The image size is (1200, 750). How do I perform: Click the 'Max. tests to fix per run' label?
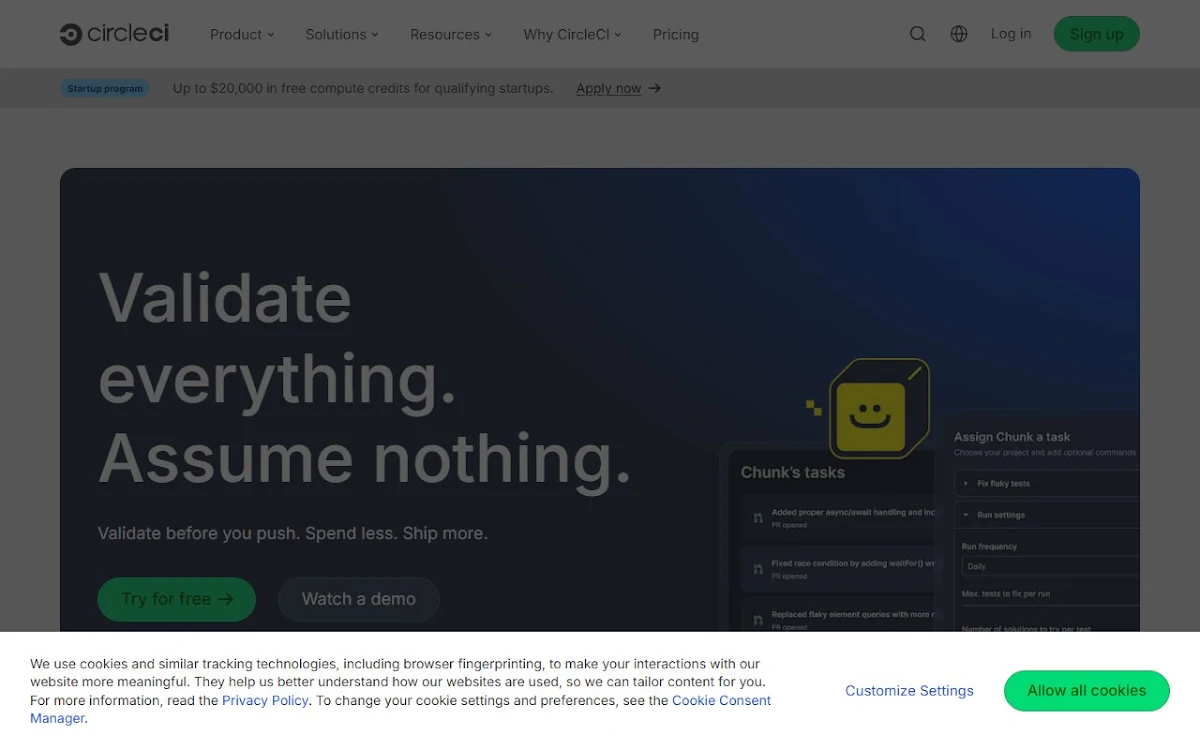[1006, 594]
